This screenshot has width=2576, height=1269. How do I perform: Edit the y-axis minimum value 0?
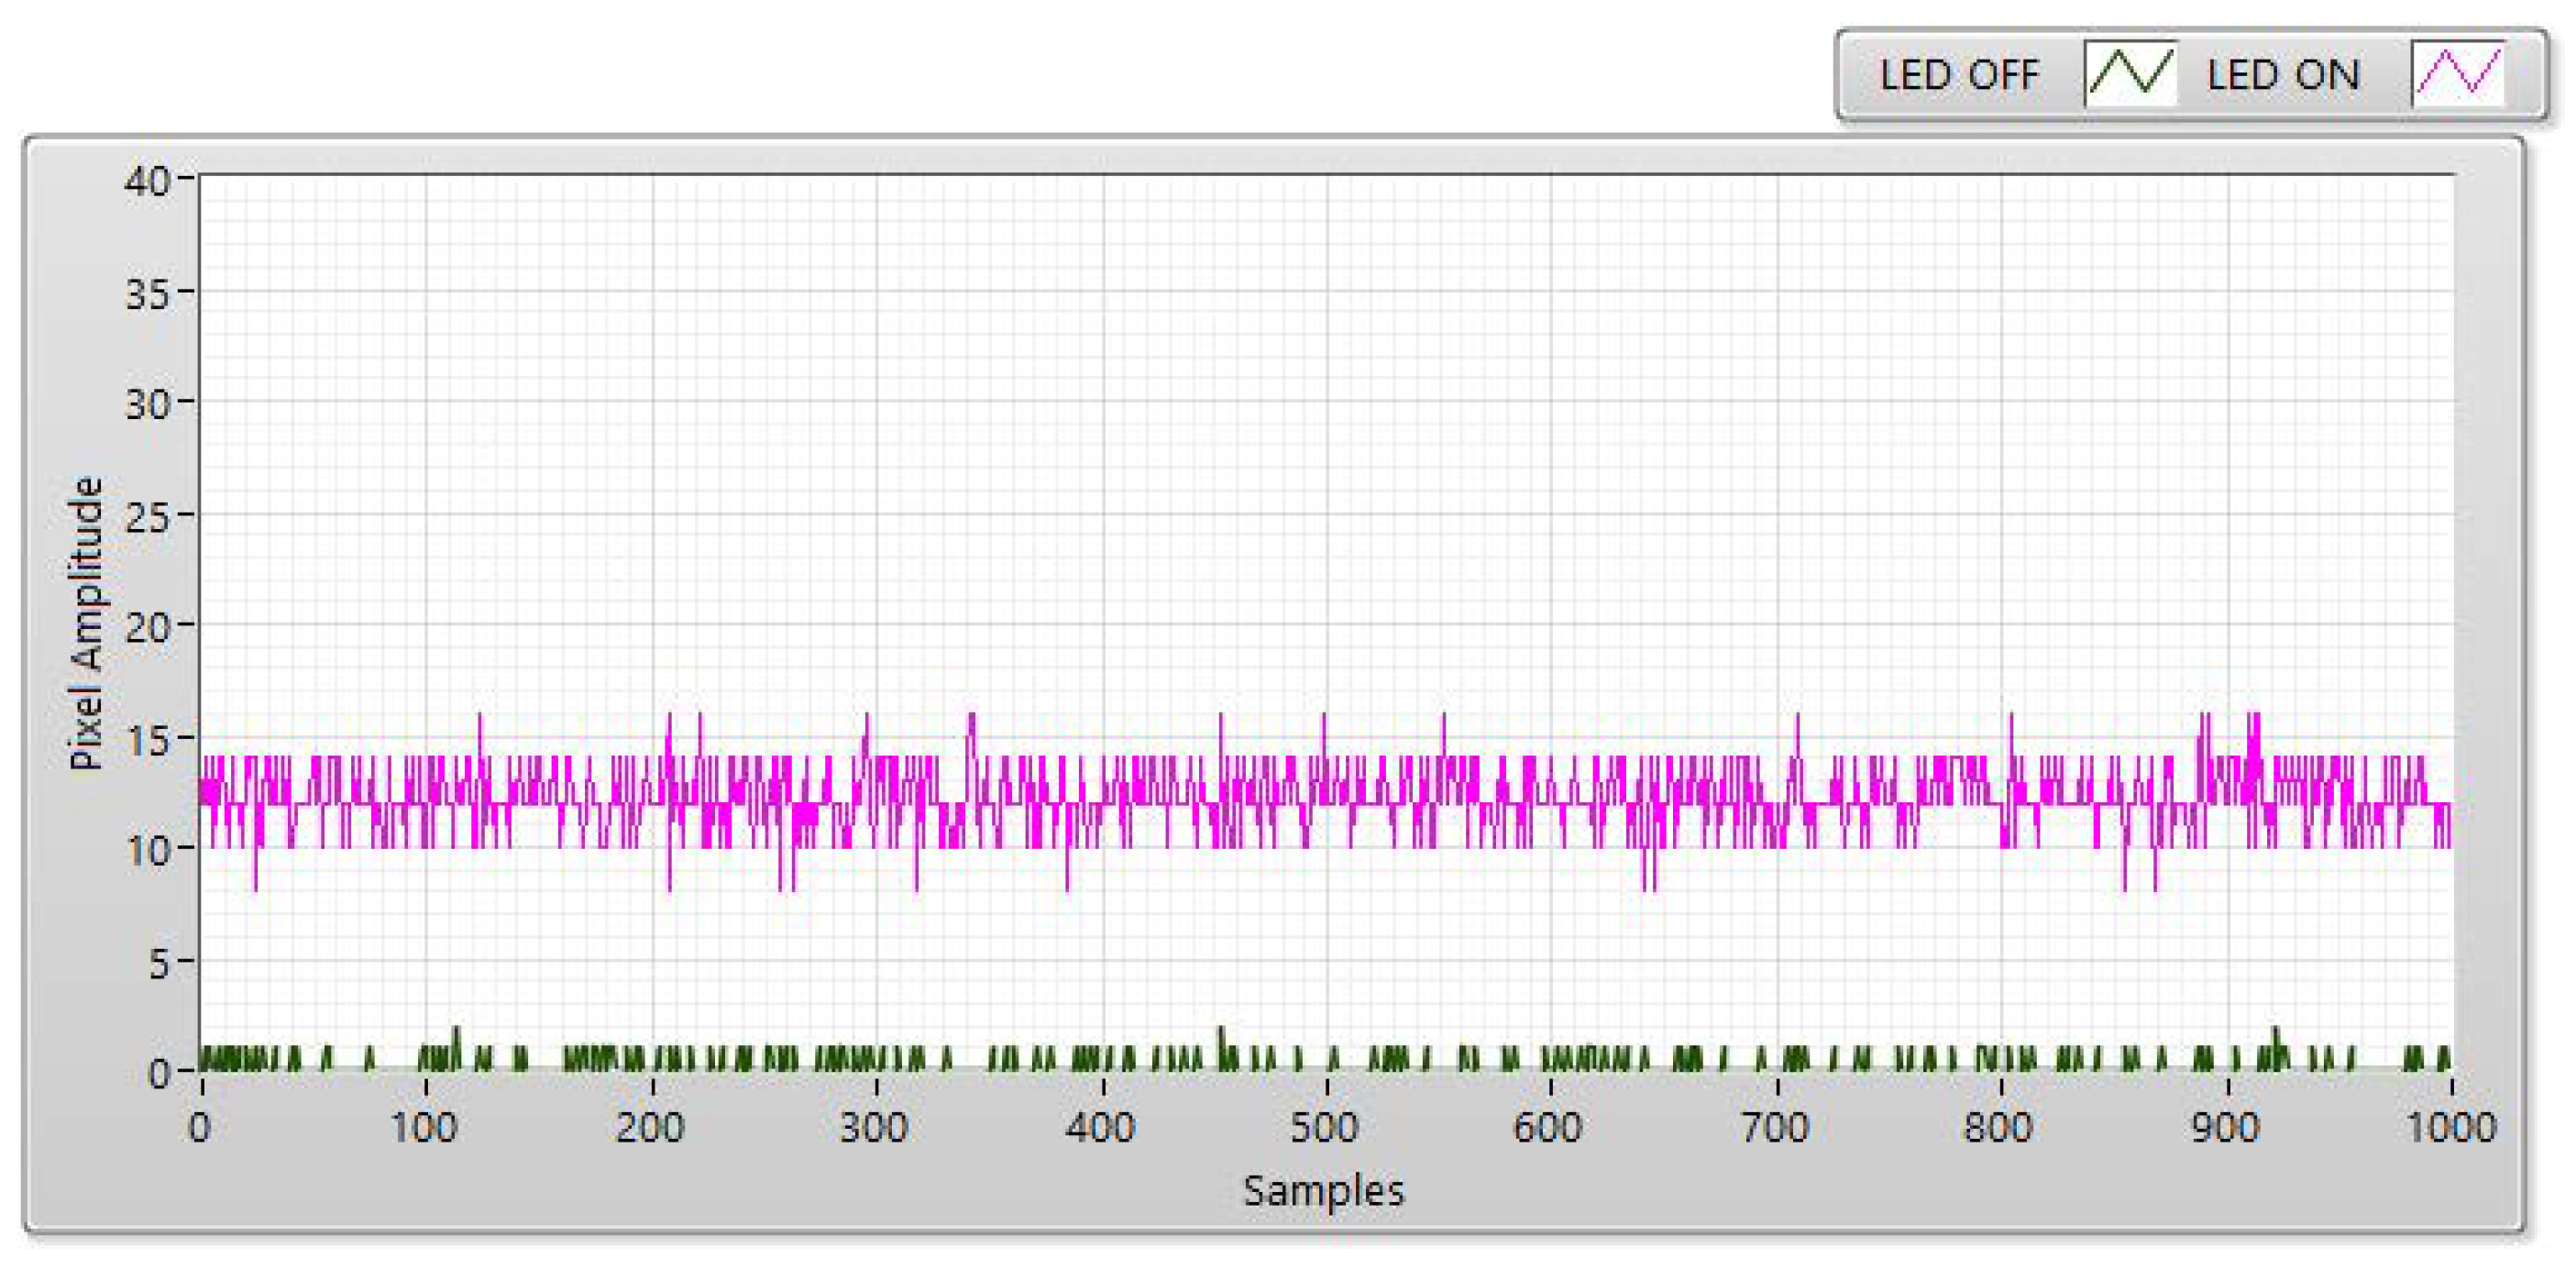(x=158, y=1074)
